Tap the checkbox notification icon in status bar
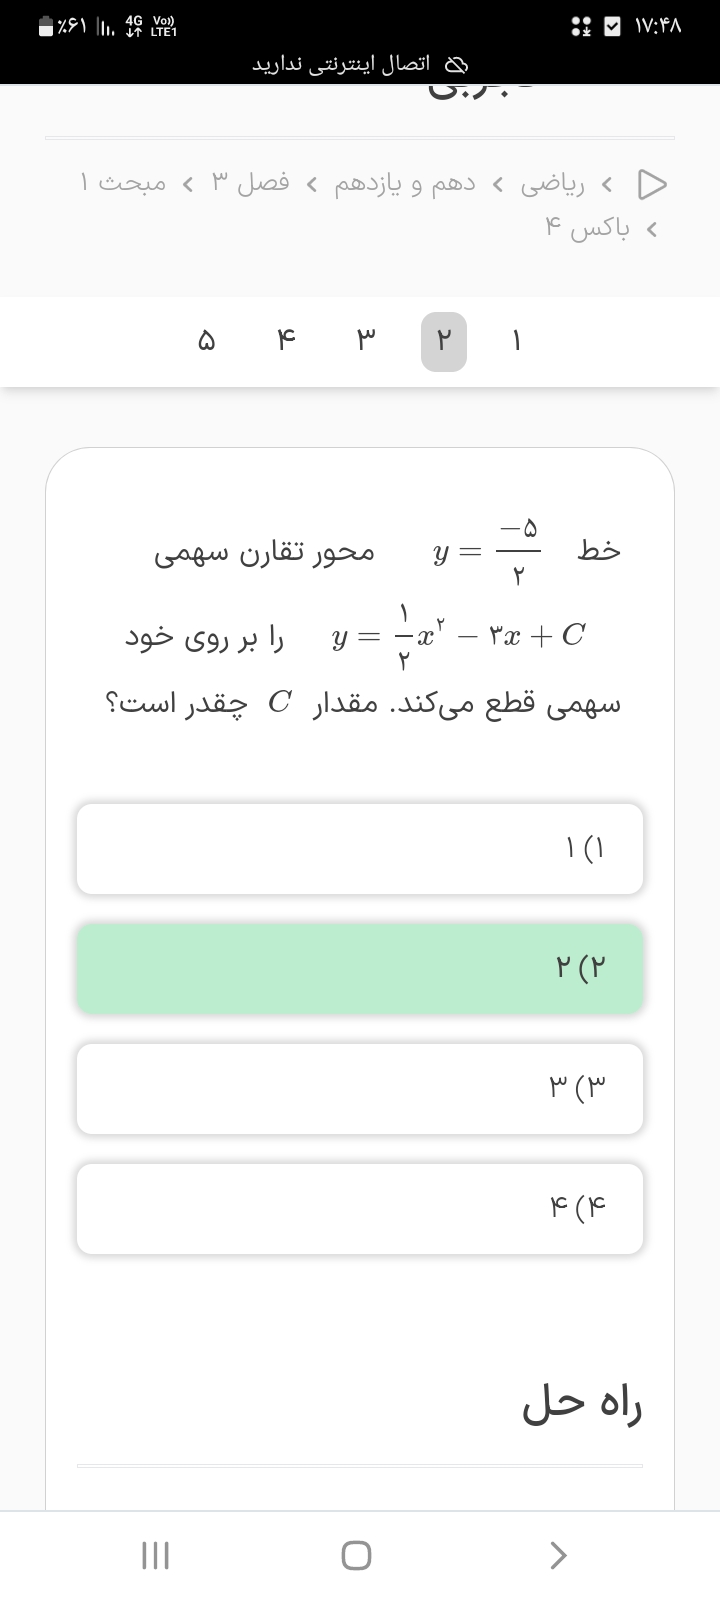 613,27
